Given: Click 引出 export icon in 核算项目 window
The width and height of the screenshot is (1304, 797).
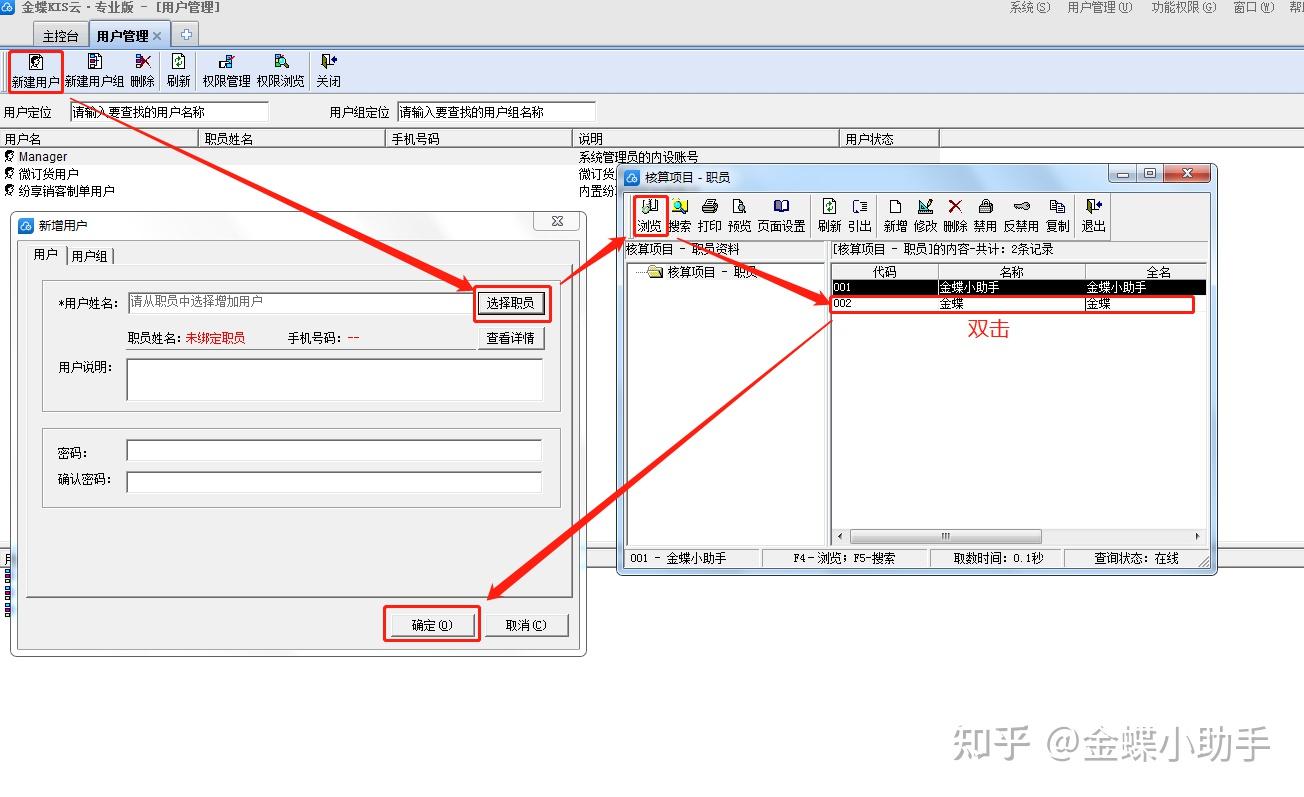Looking at the screenshot, I should click(859, 215).
